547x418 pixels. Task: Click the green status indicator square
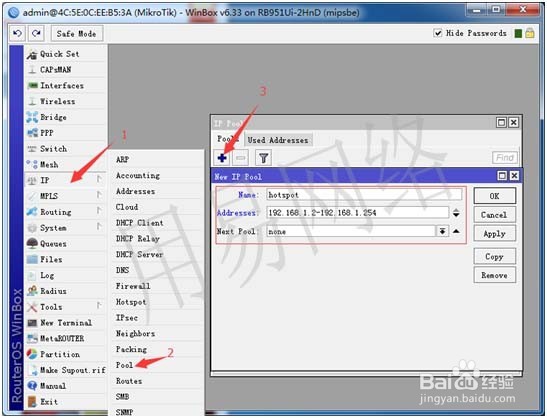(518, 33)
